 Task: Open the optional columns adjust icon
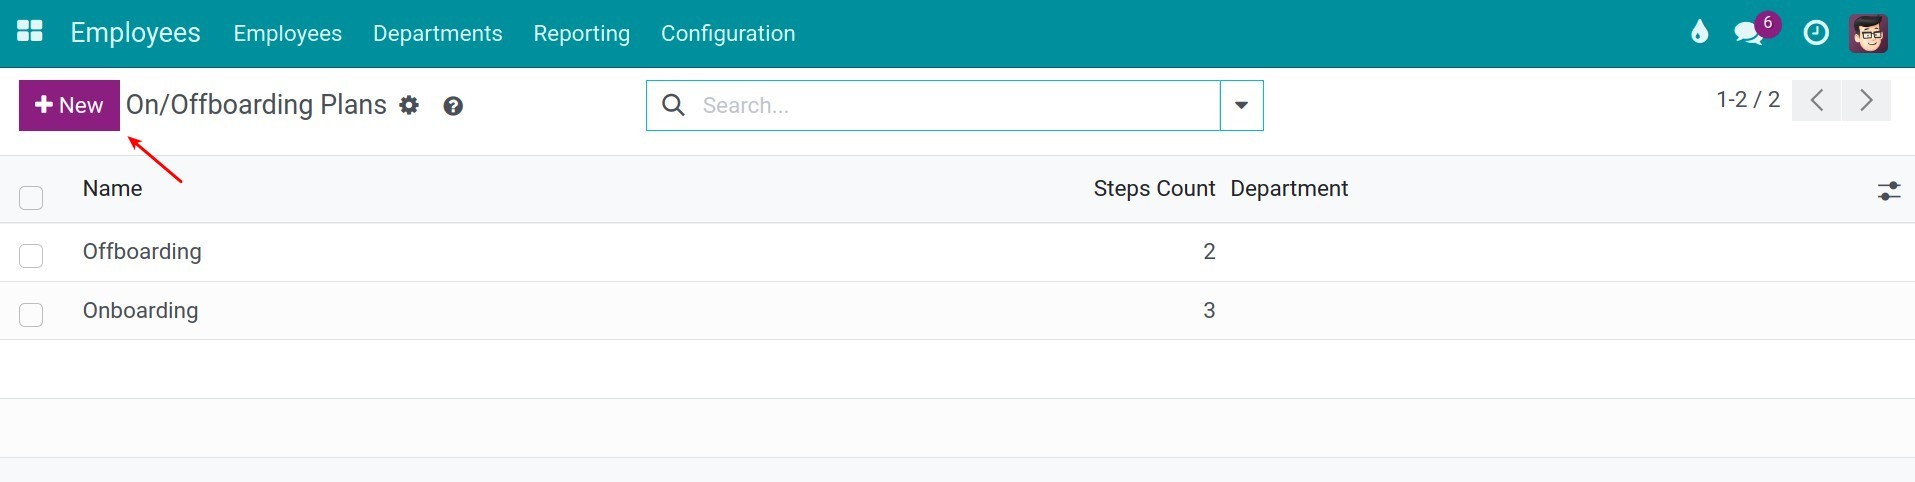[x=1888, y=190]
